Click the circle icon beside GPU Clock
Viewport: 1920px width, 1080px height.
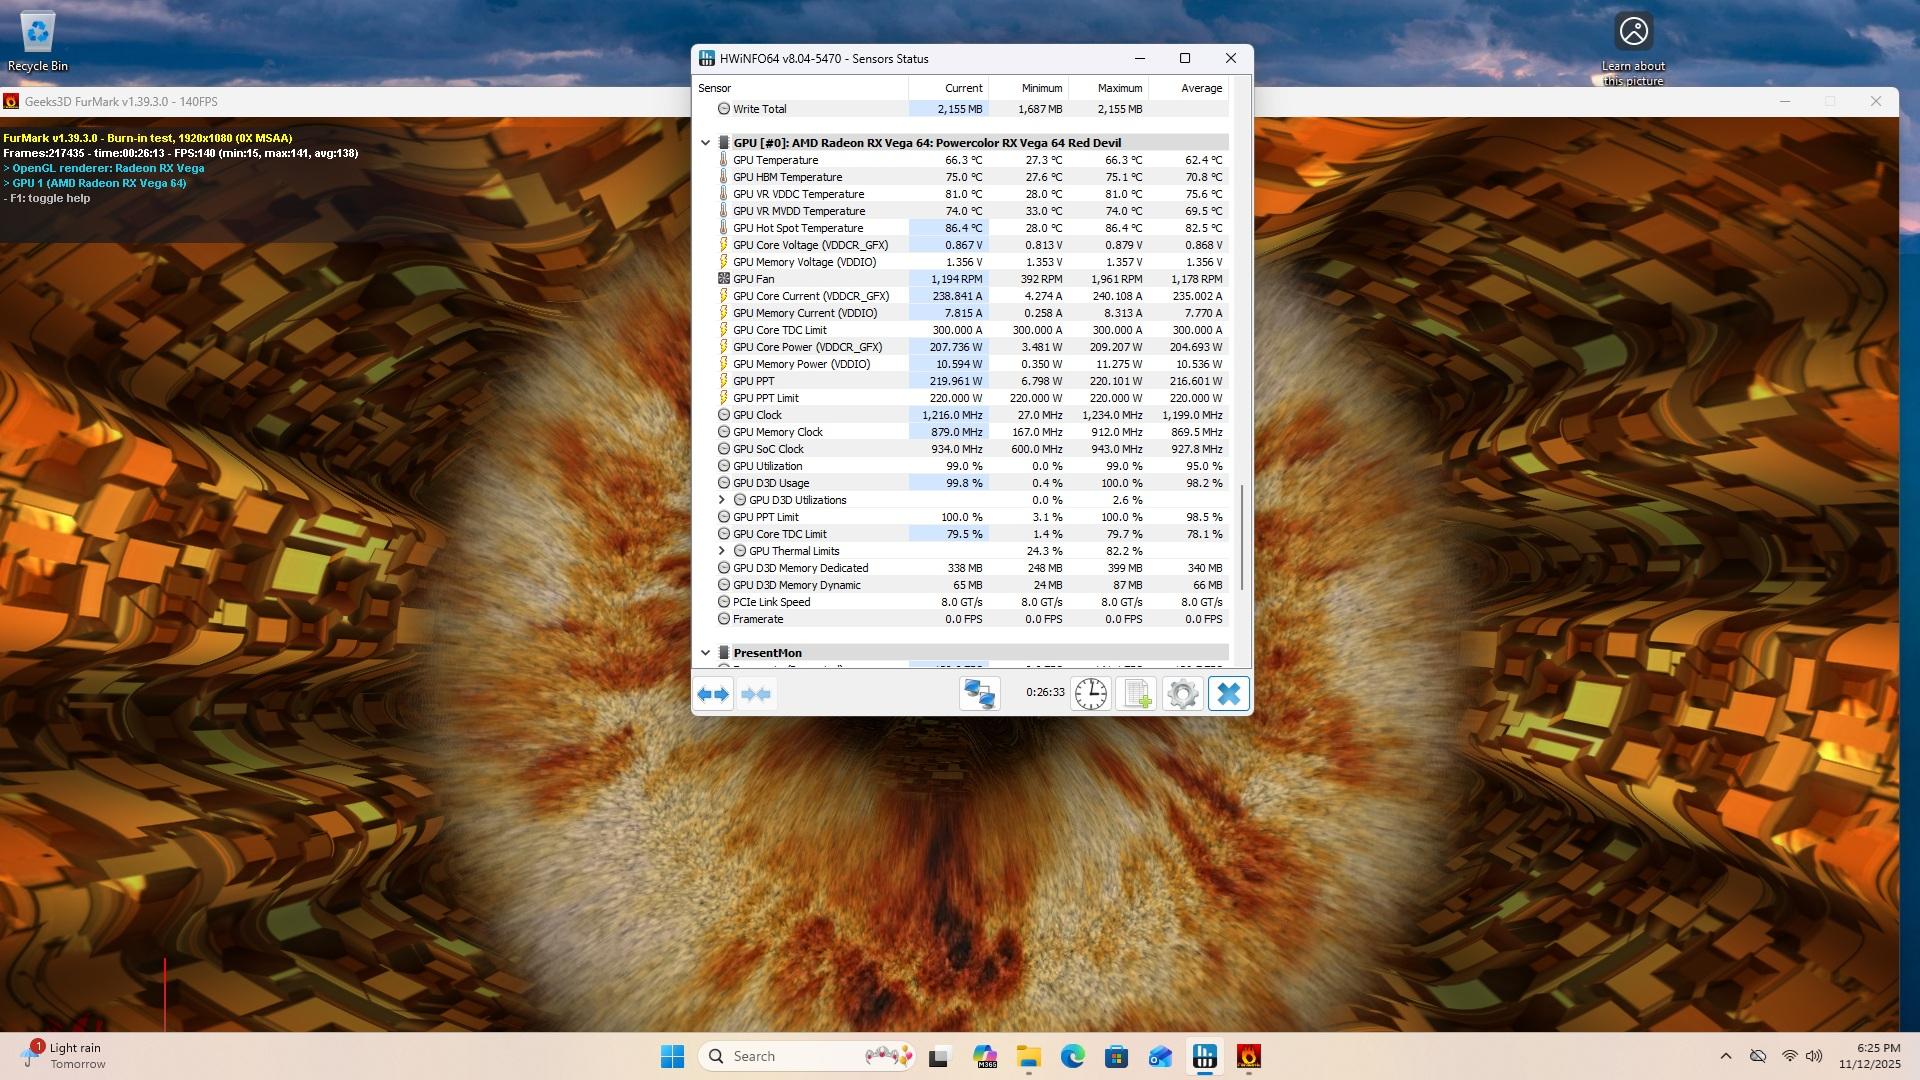point(724,415)
